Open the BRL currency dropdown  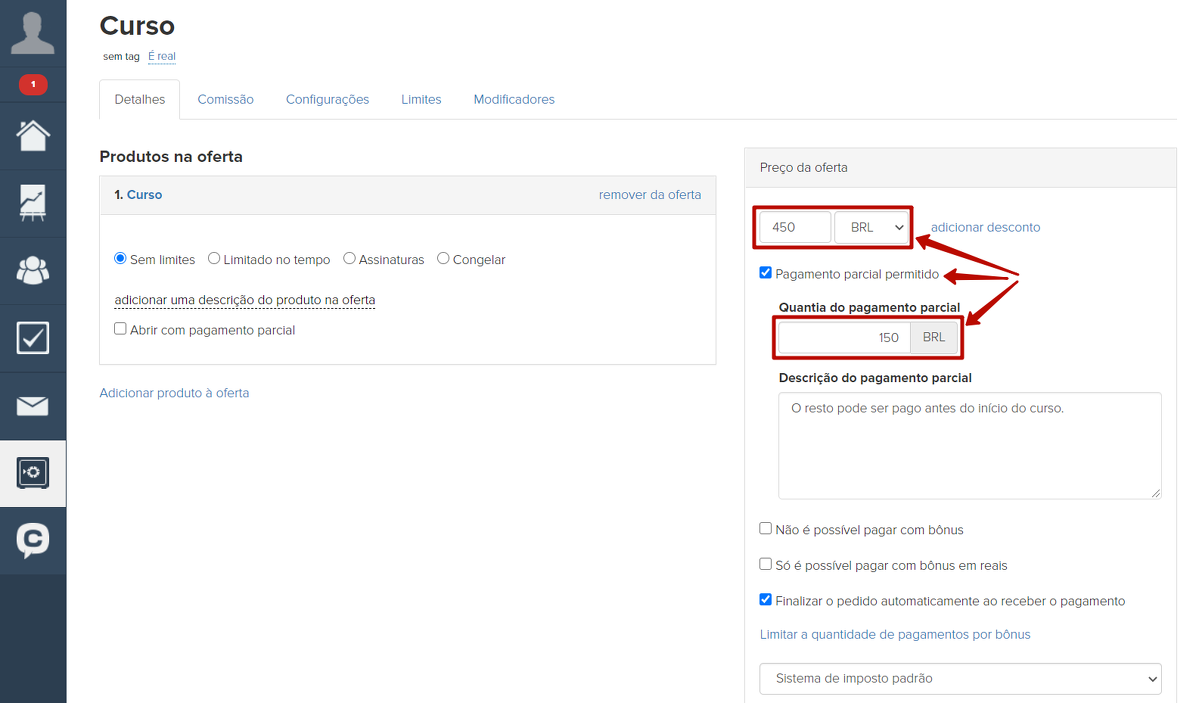pos(872,227)
